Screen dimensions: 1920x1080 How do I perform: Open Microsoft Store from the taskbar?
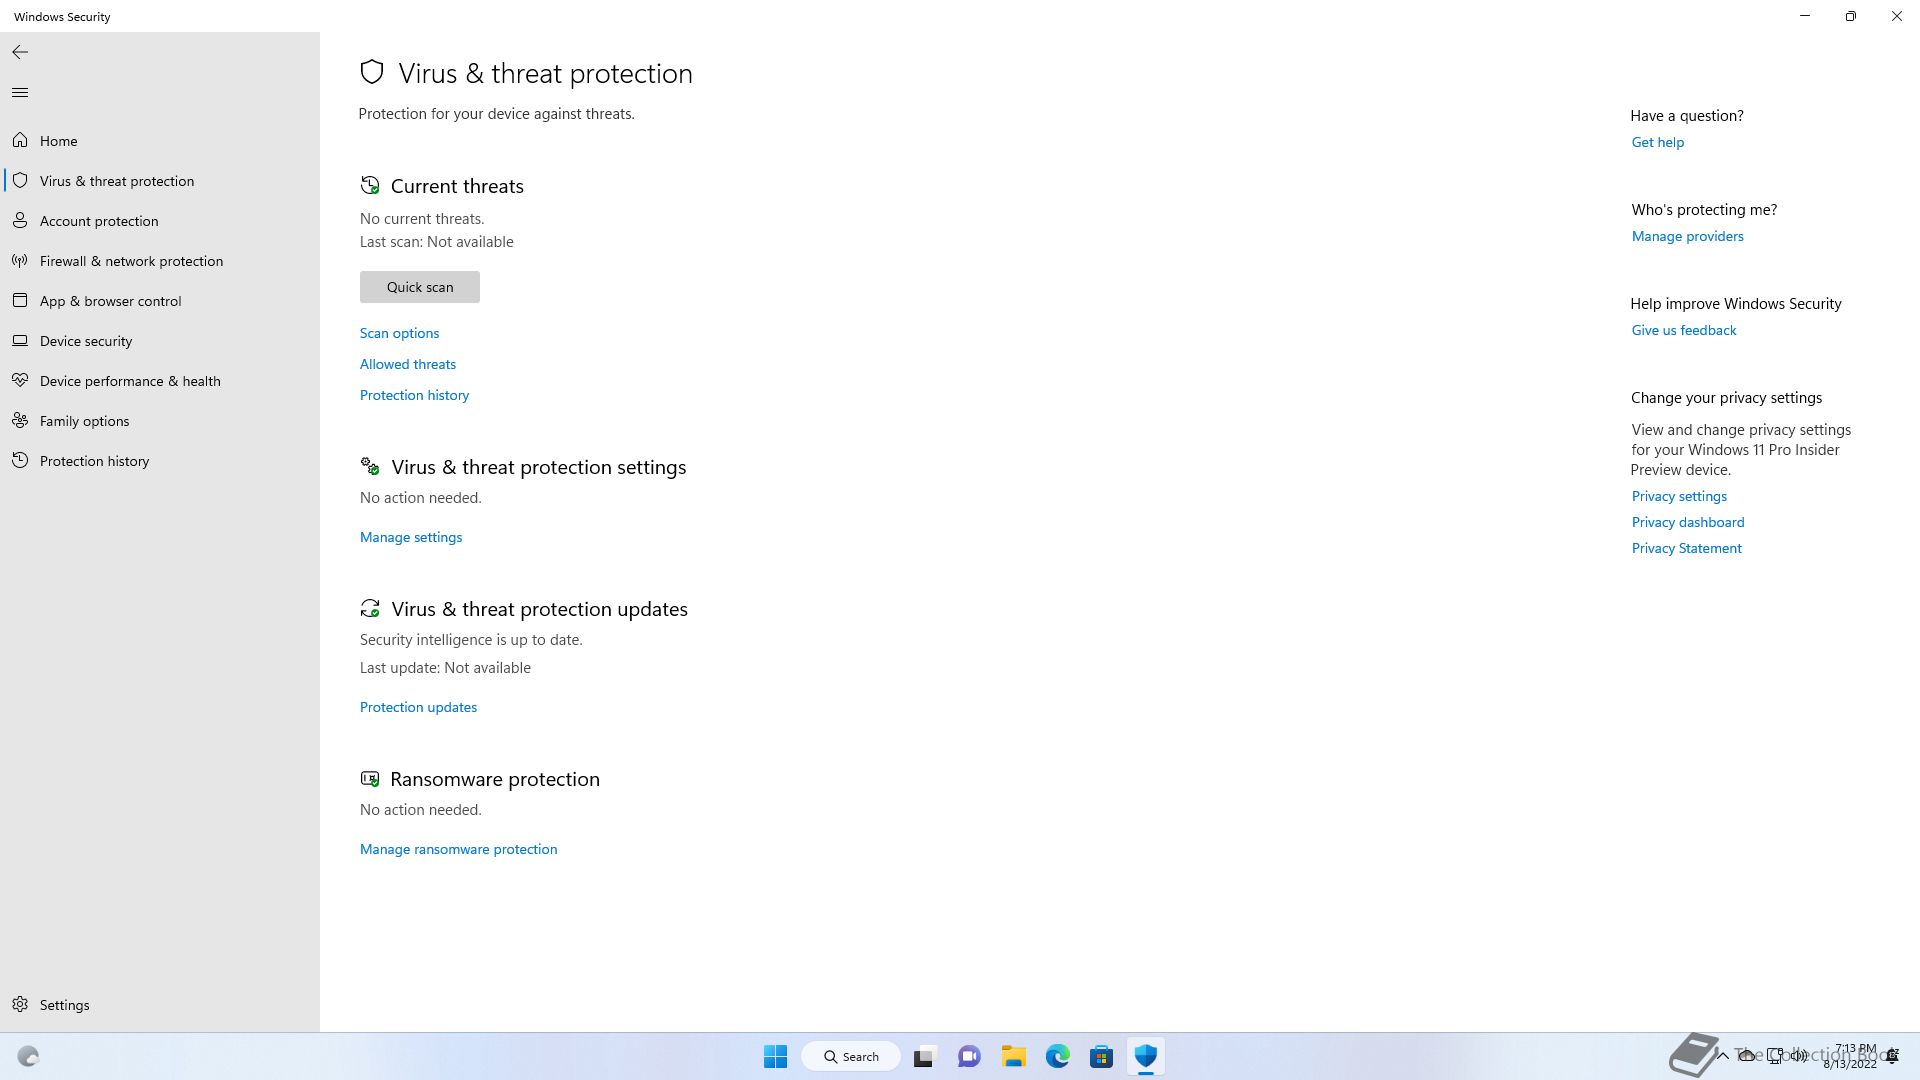(1102, 1056)
